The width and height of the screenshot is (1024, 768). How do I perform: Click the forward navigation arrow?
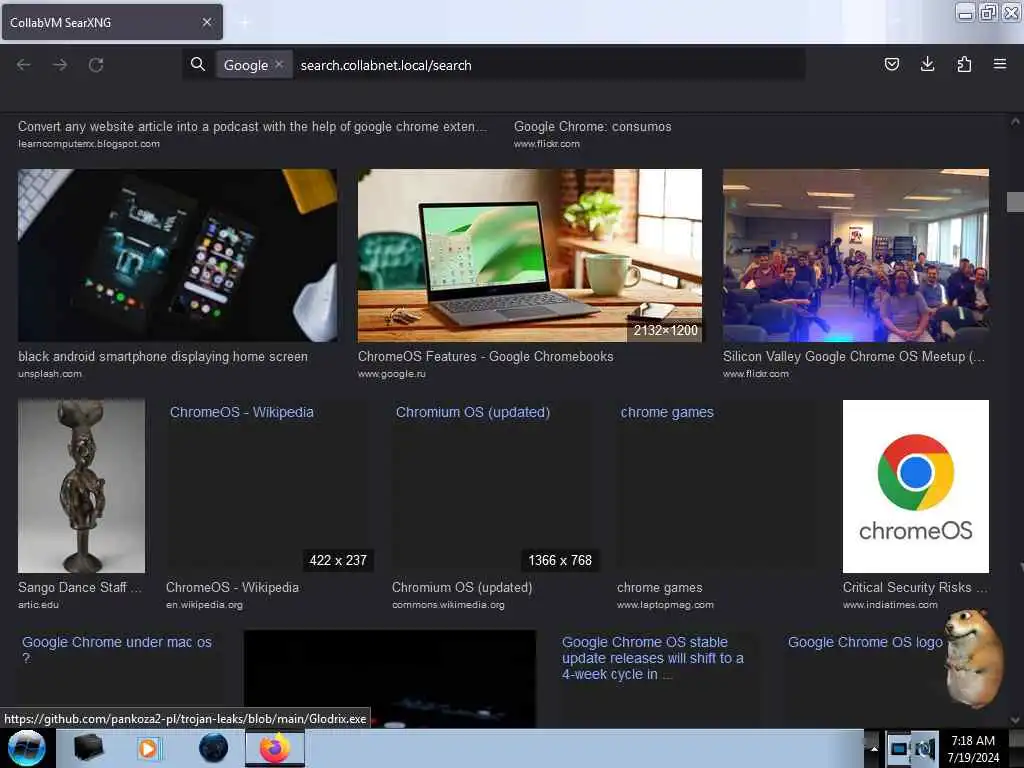60,65
